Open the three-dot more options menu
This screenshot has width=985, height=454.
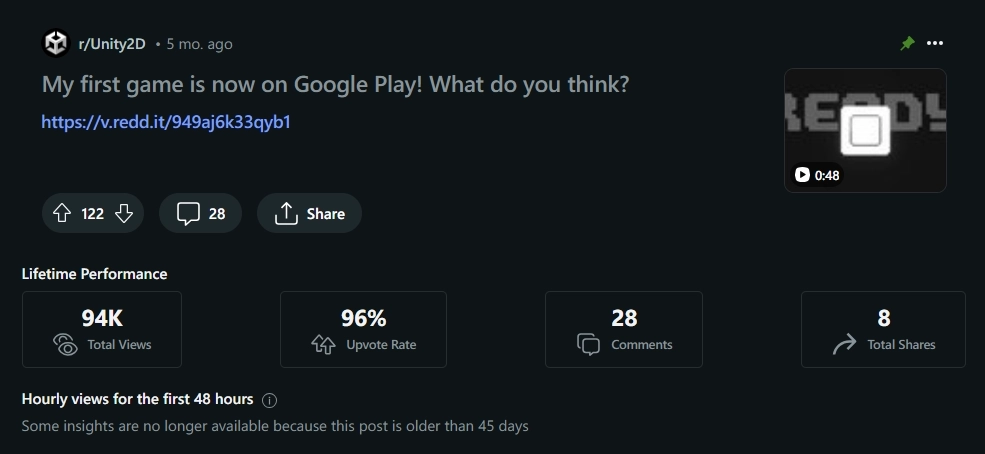(x=935, y=43)
